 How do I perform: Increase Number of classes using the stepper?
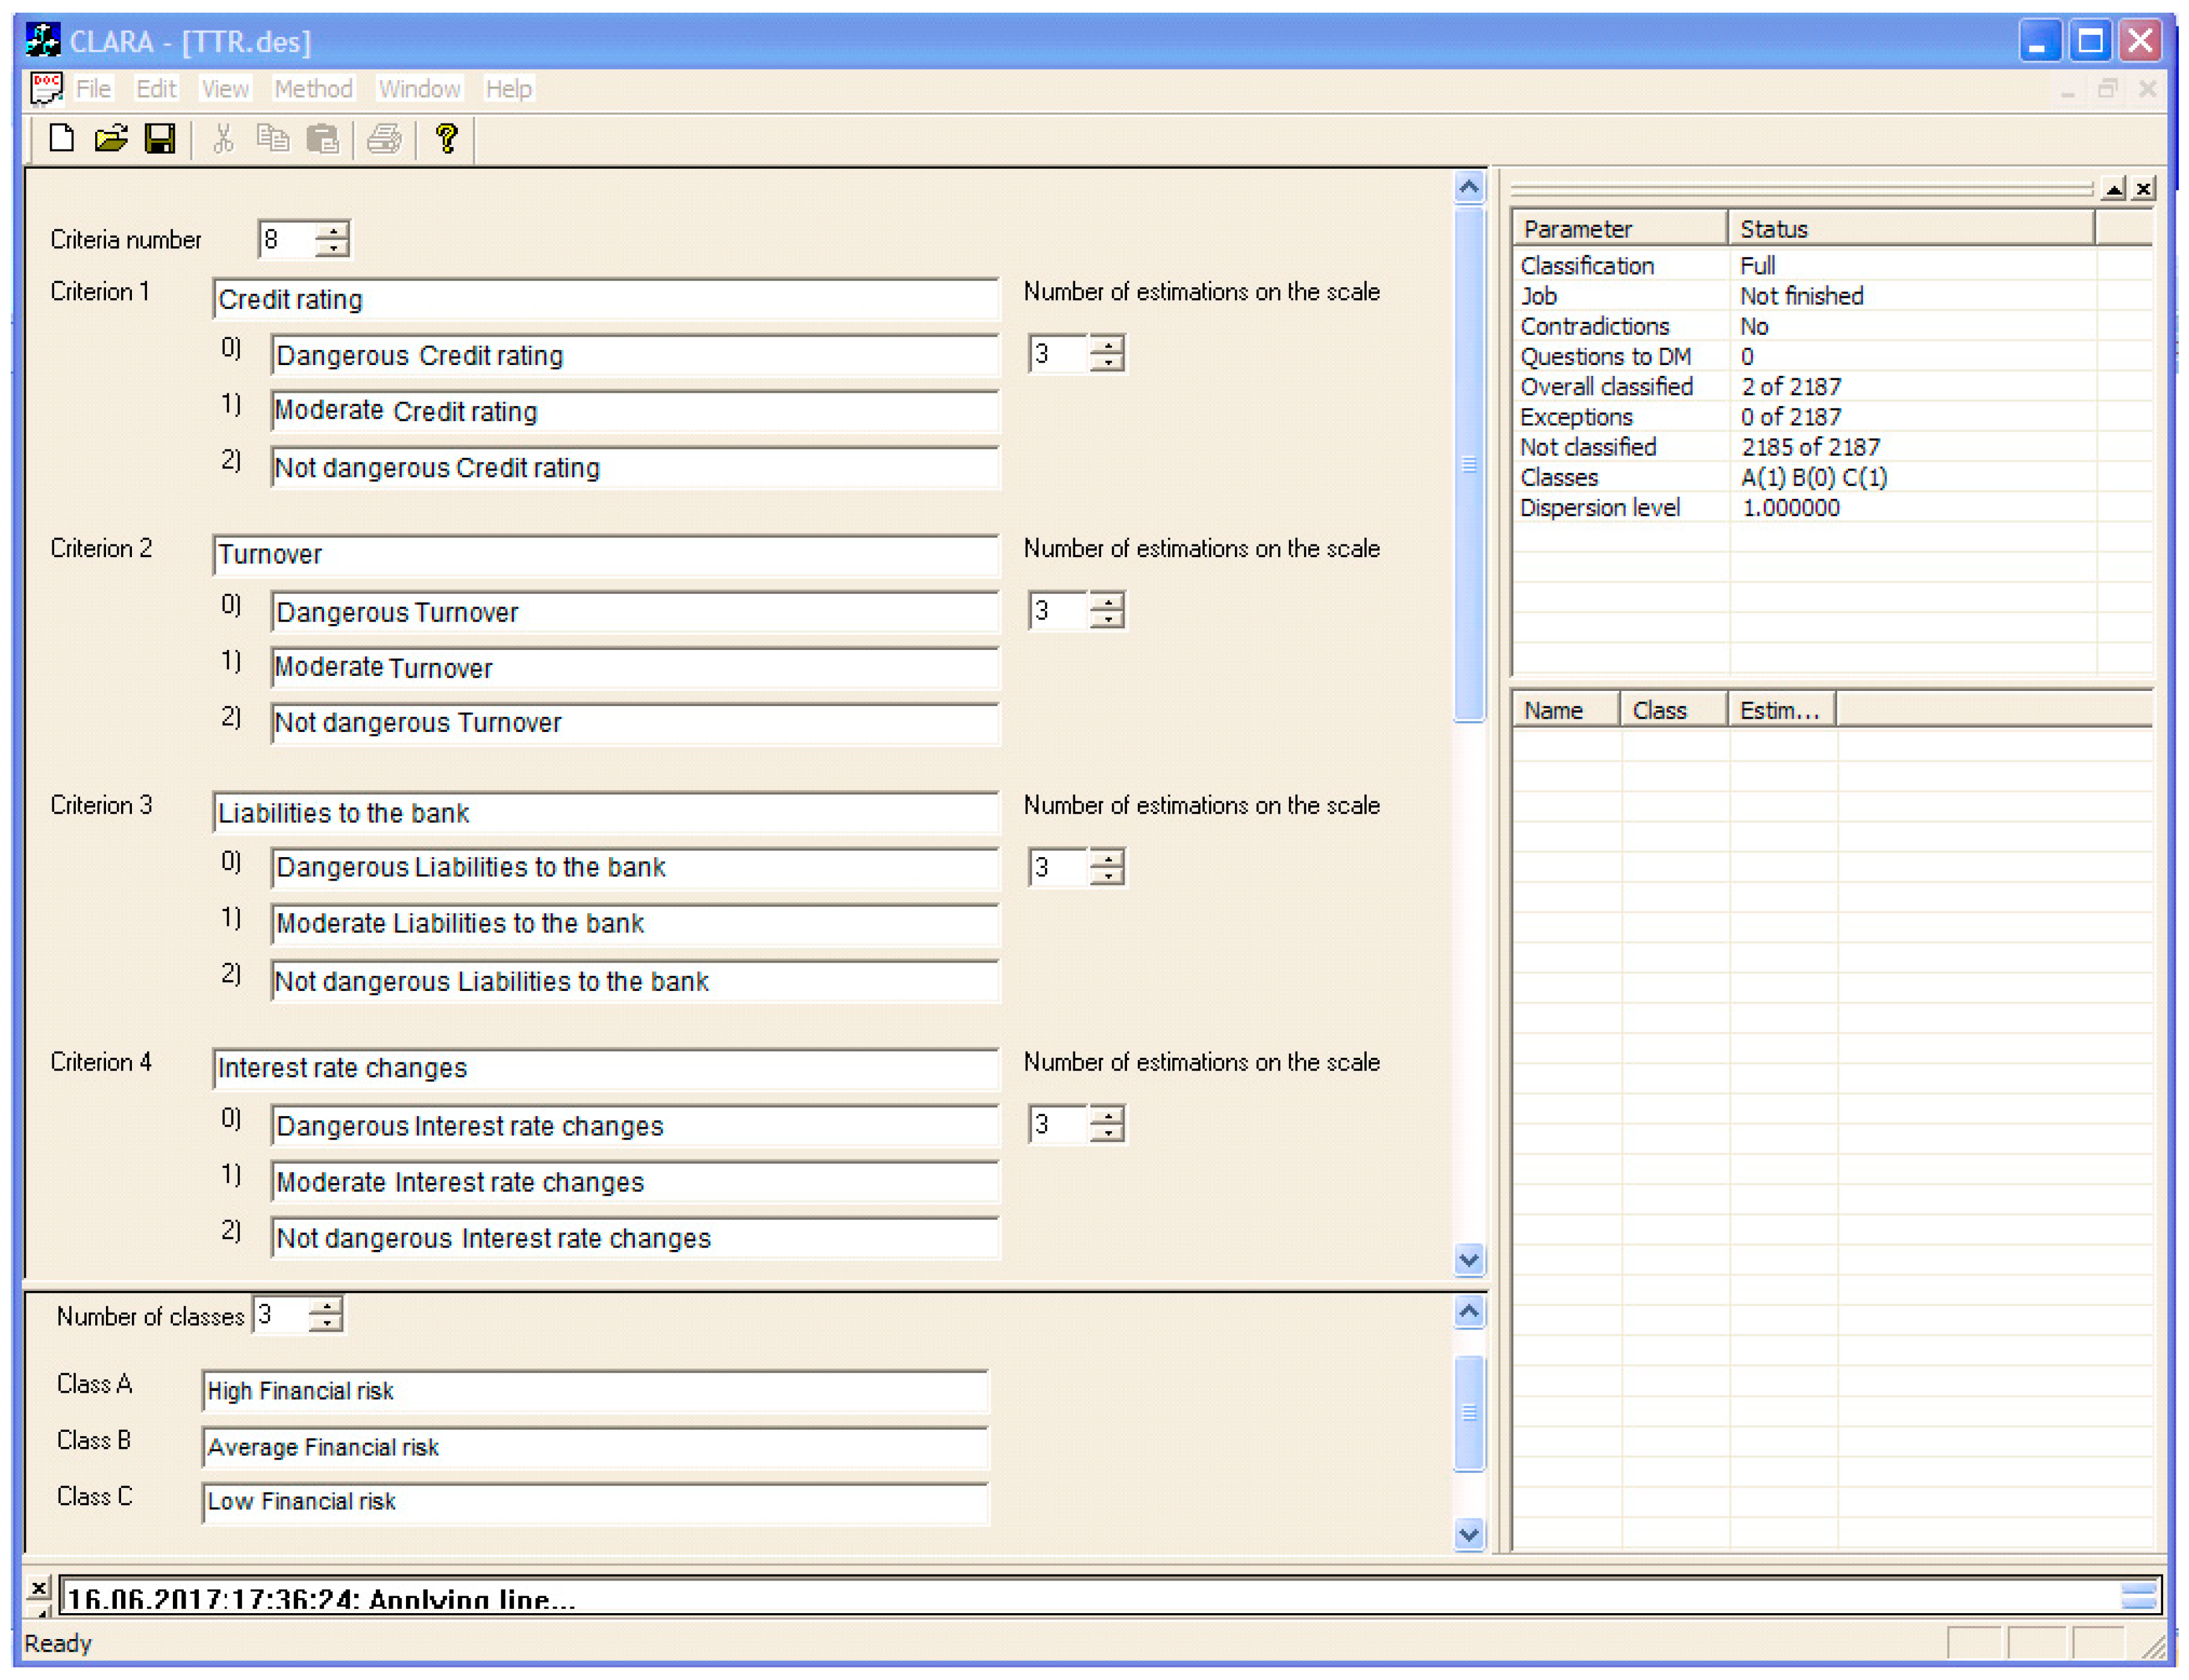pyautogui.click(x=327, y=1305)
